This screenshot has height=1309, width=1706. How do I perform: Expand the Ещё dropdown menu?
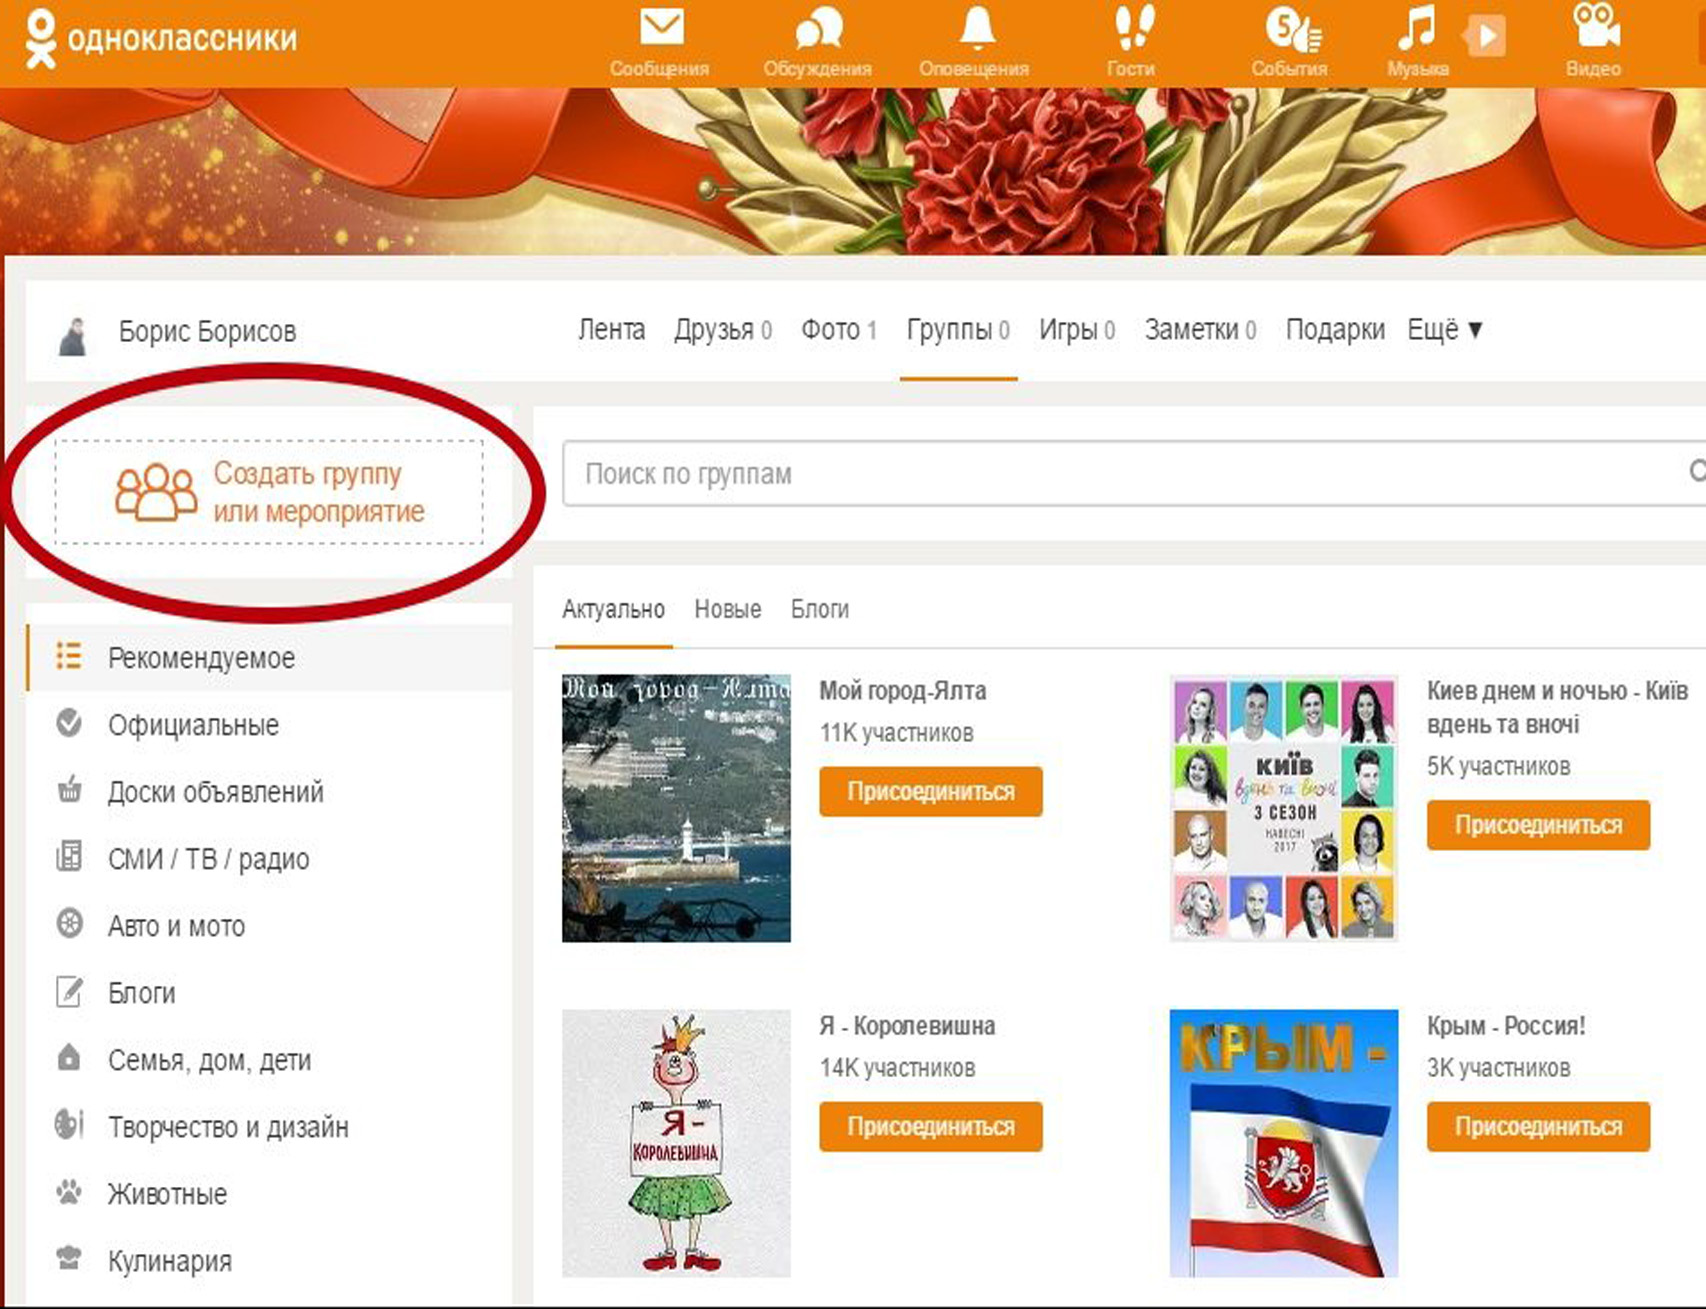coord(1444,330)
